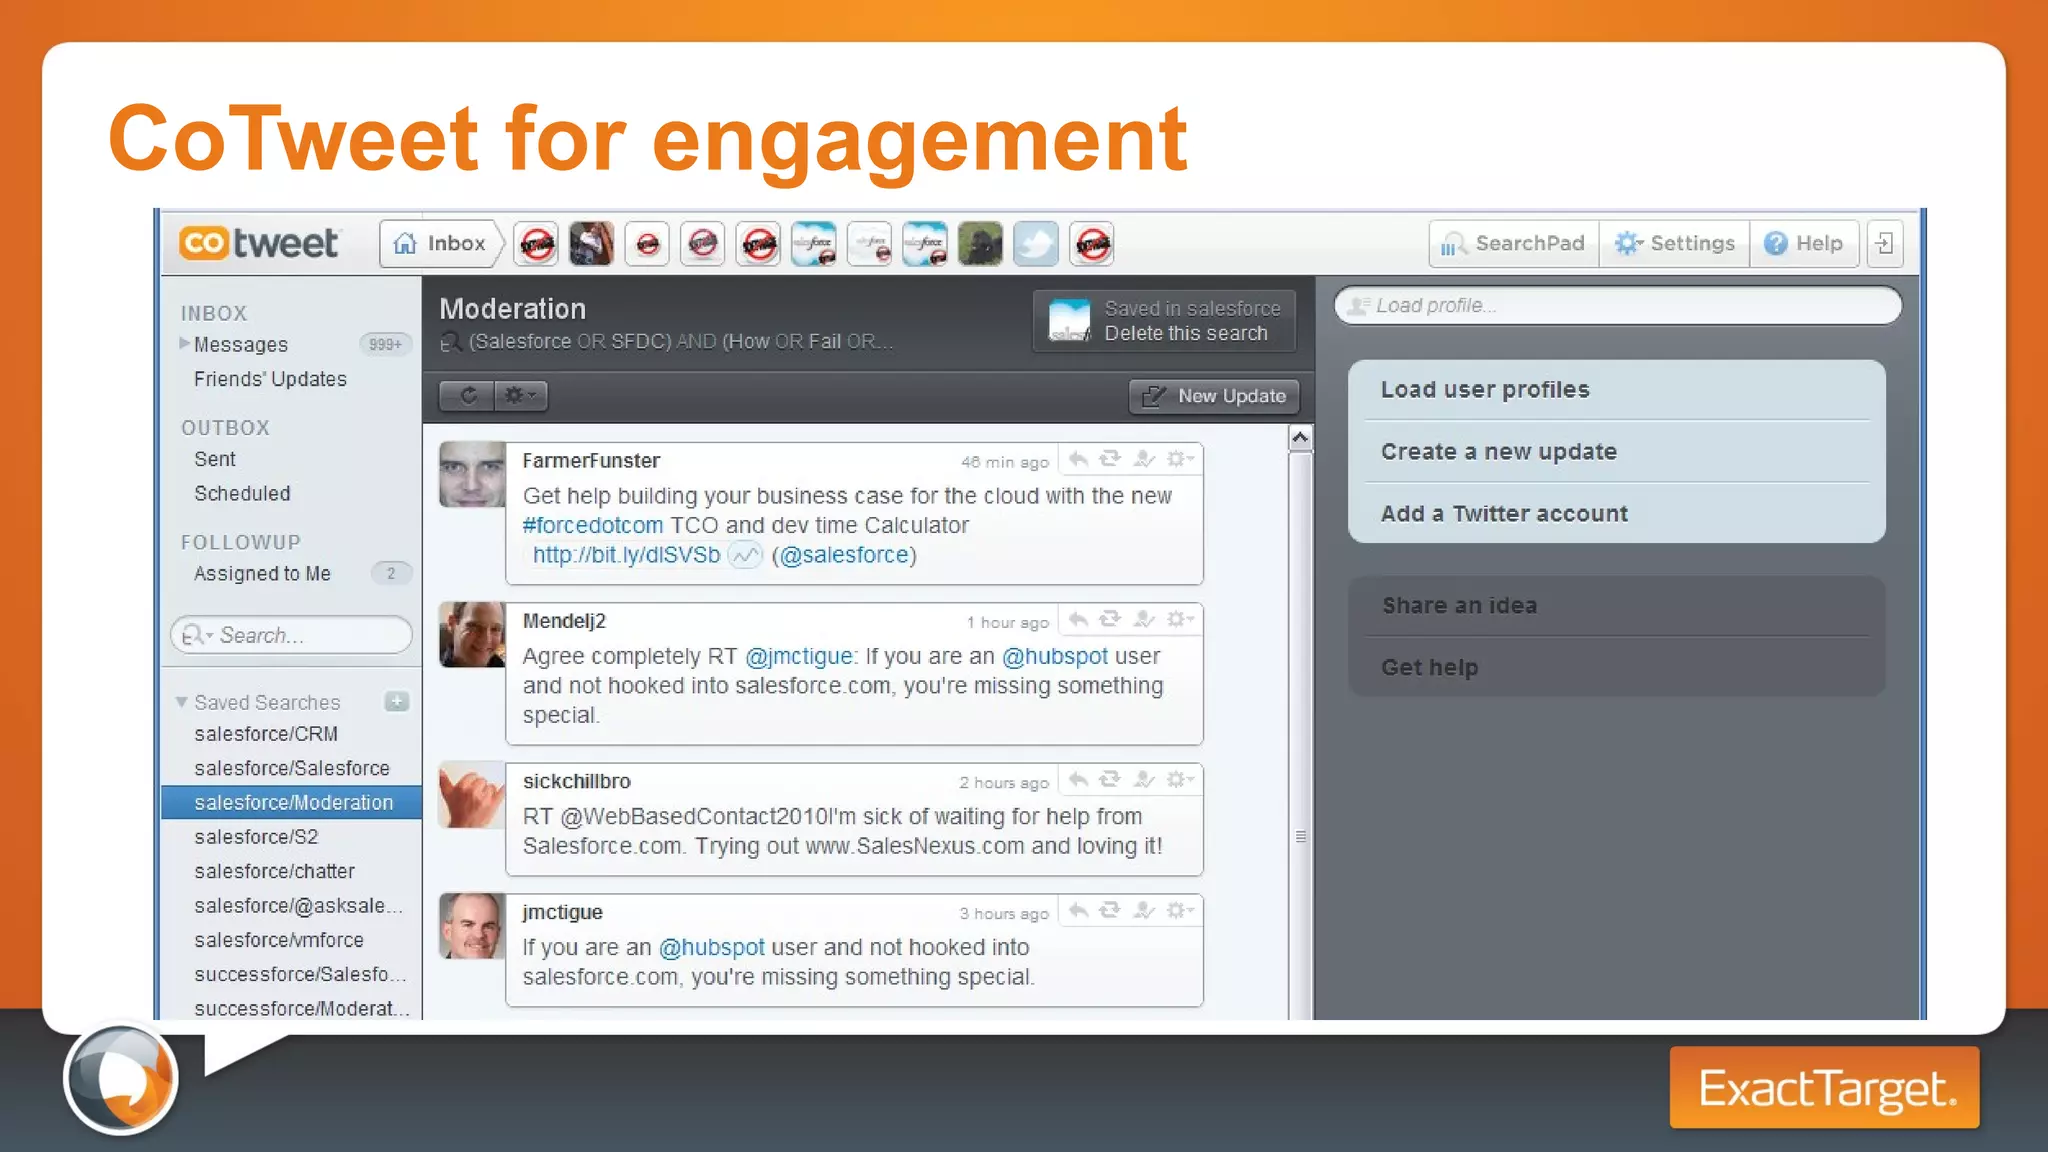This screenshot has height=1152, width=2048.
Task: Open more actions for jmctigue's tweet
Action: pos(1180,910)
